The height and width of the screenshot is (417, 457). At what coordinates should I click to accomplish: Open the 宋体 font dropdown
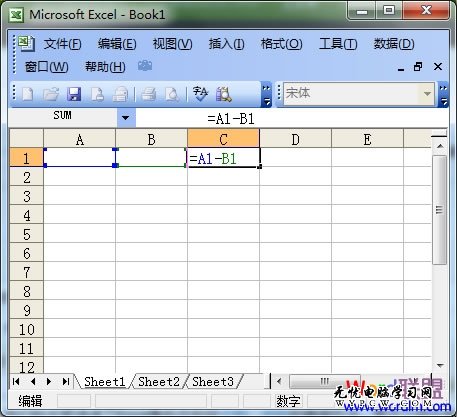tap(427, 94)
